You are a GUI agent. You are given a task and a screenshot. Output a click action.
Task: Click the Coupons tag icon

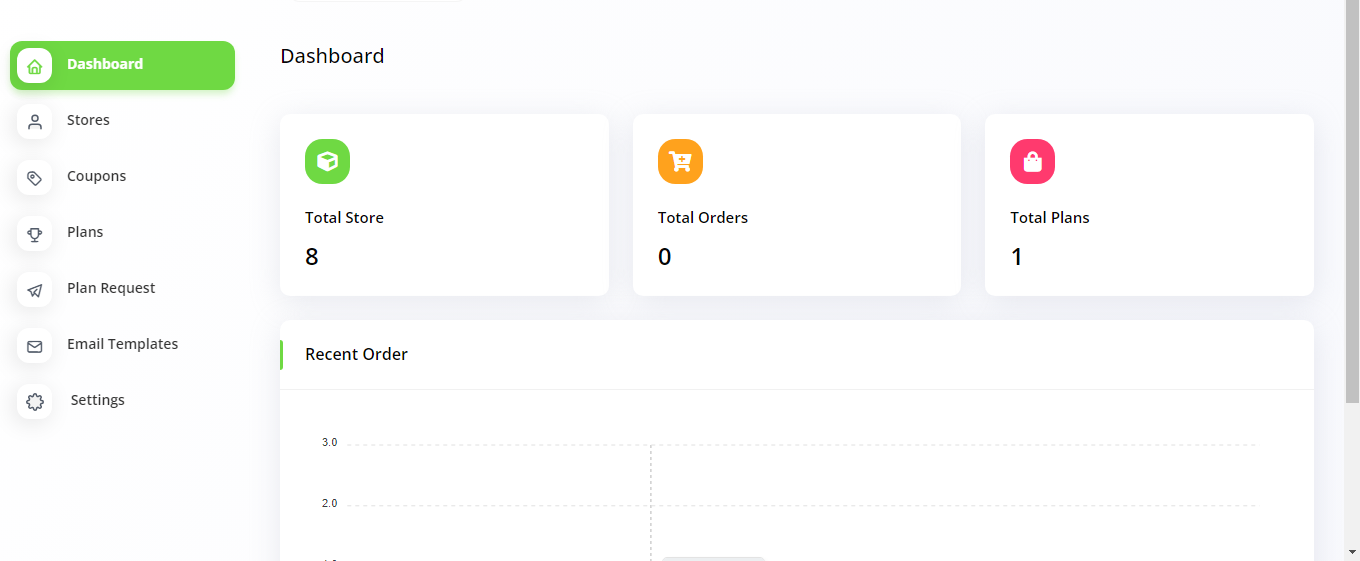click(35, 178)
